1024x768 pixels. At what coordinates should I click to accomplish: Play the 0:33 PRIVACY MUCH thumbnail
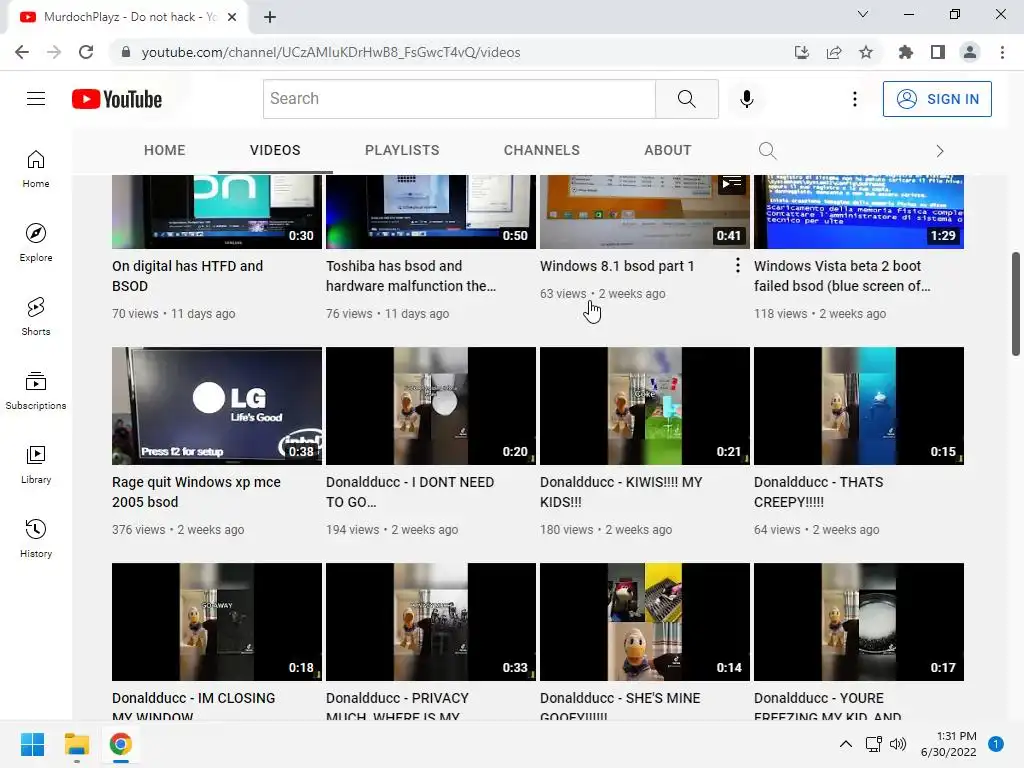(x=431, y=622)
